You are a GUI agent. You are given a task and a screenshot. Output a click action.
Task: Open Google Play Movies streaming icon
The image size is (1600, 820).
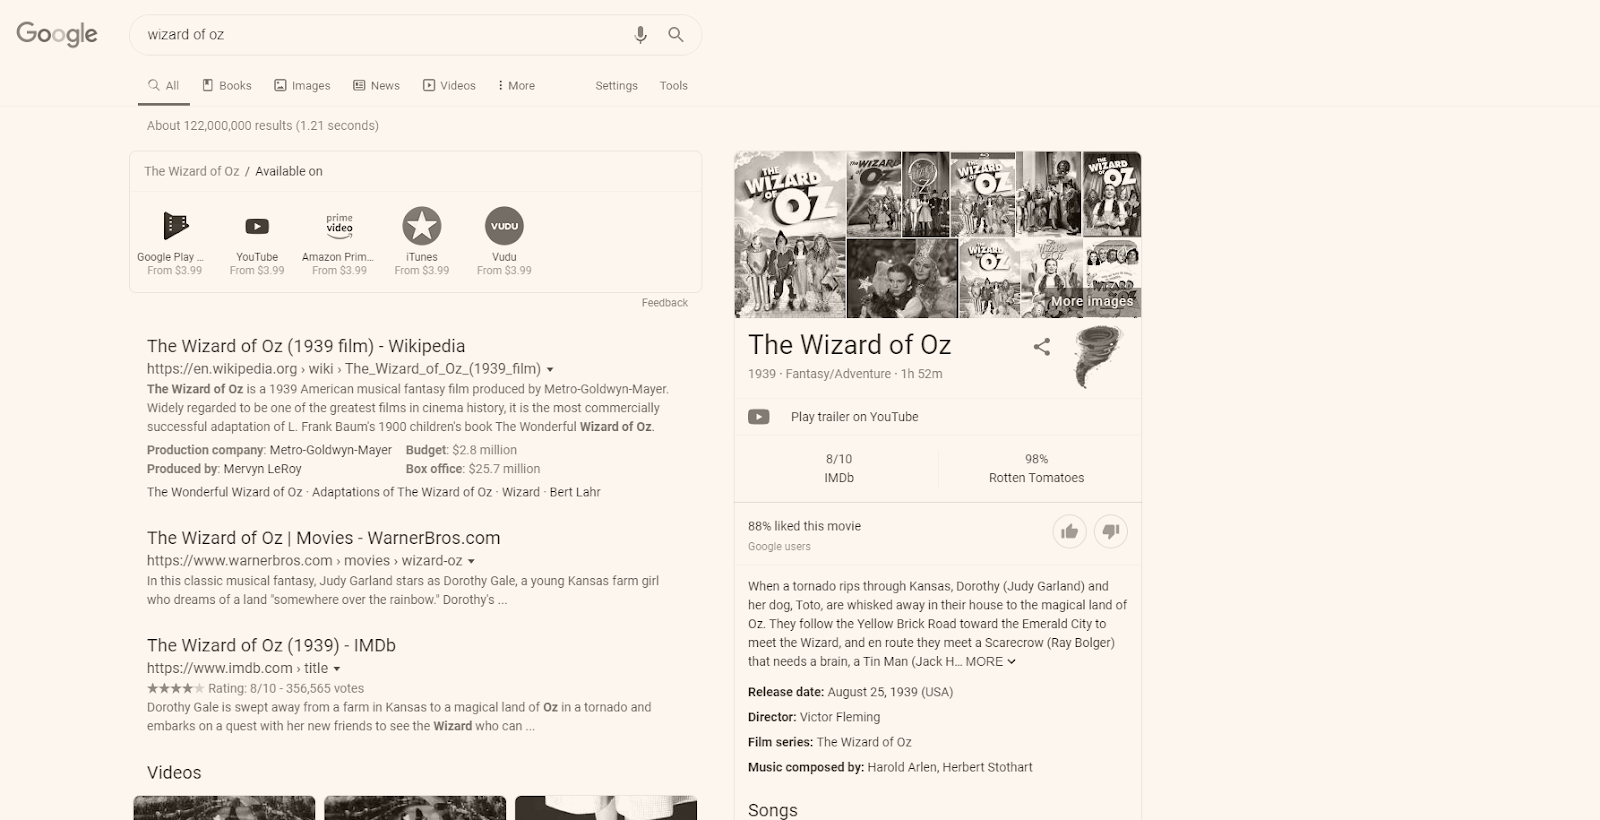175,226
